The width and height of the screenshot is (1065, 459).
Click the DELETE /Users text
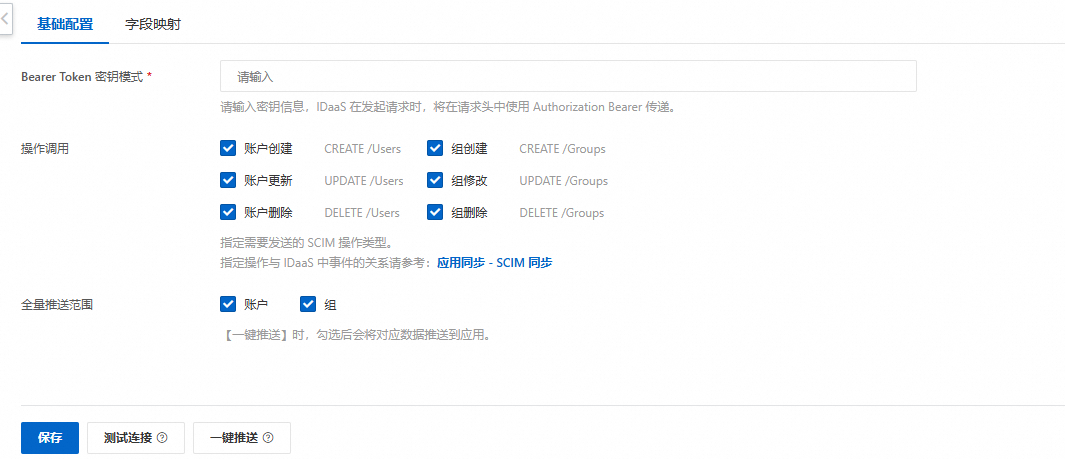(x=362, y=213)
